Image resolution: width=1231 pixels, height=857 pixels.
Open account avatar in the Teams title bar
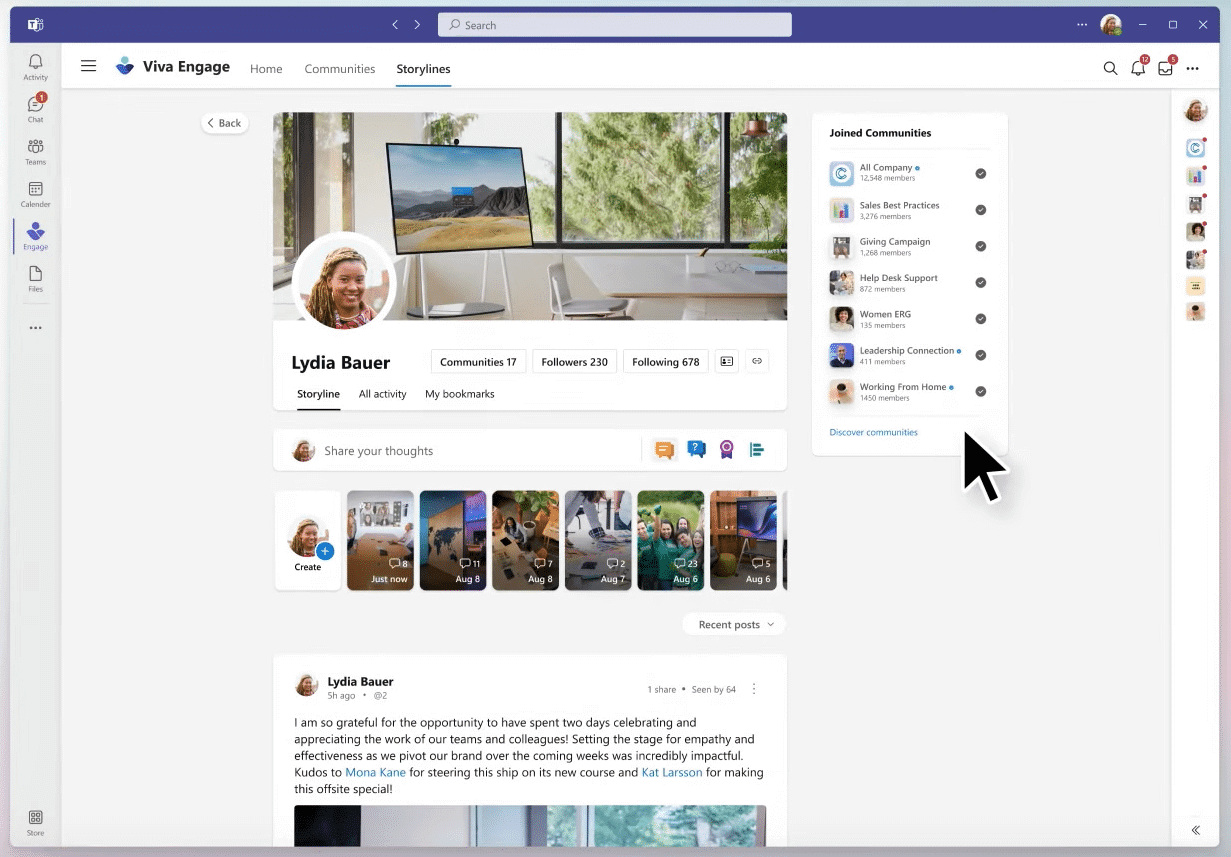[1110, 24]
